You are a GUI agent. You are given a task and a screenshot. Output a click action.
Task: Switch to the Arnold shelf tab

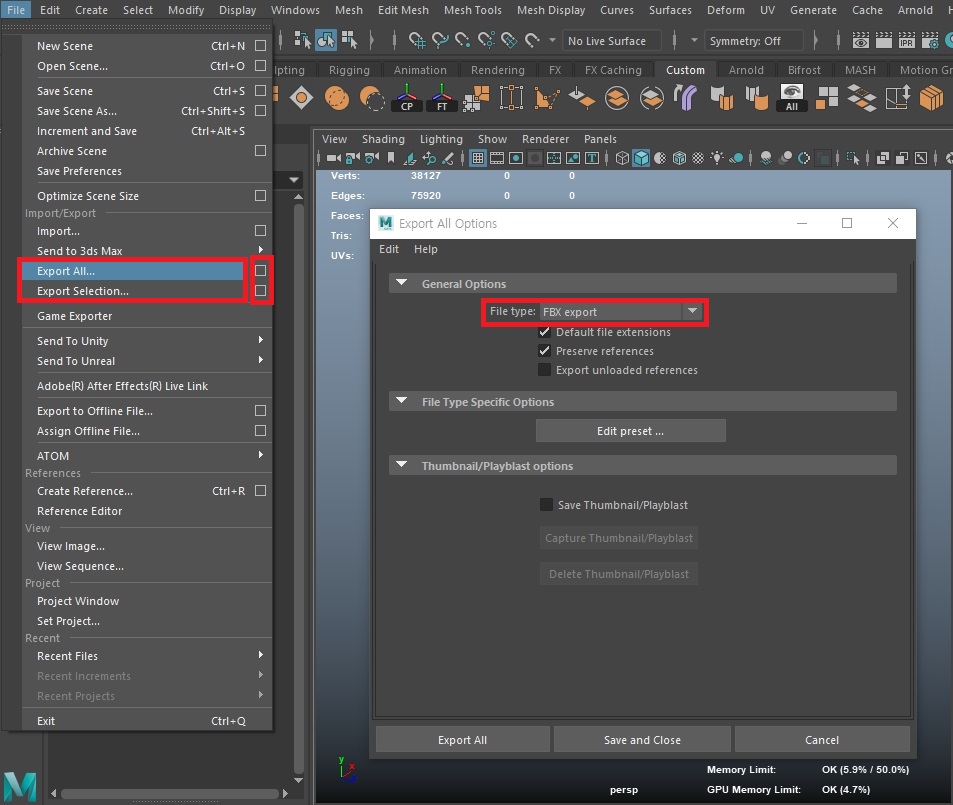pyautogui.click(x=746, y=70)
